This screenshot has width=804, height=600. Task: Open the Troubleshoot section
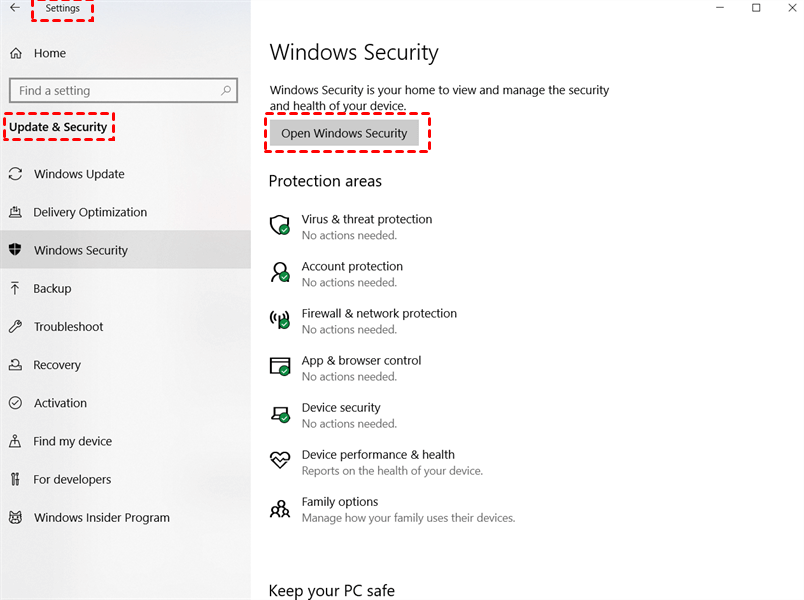pos(68,327)
